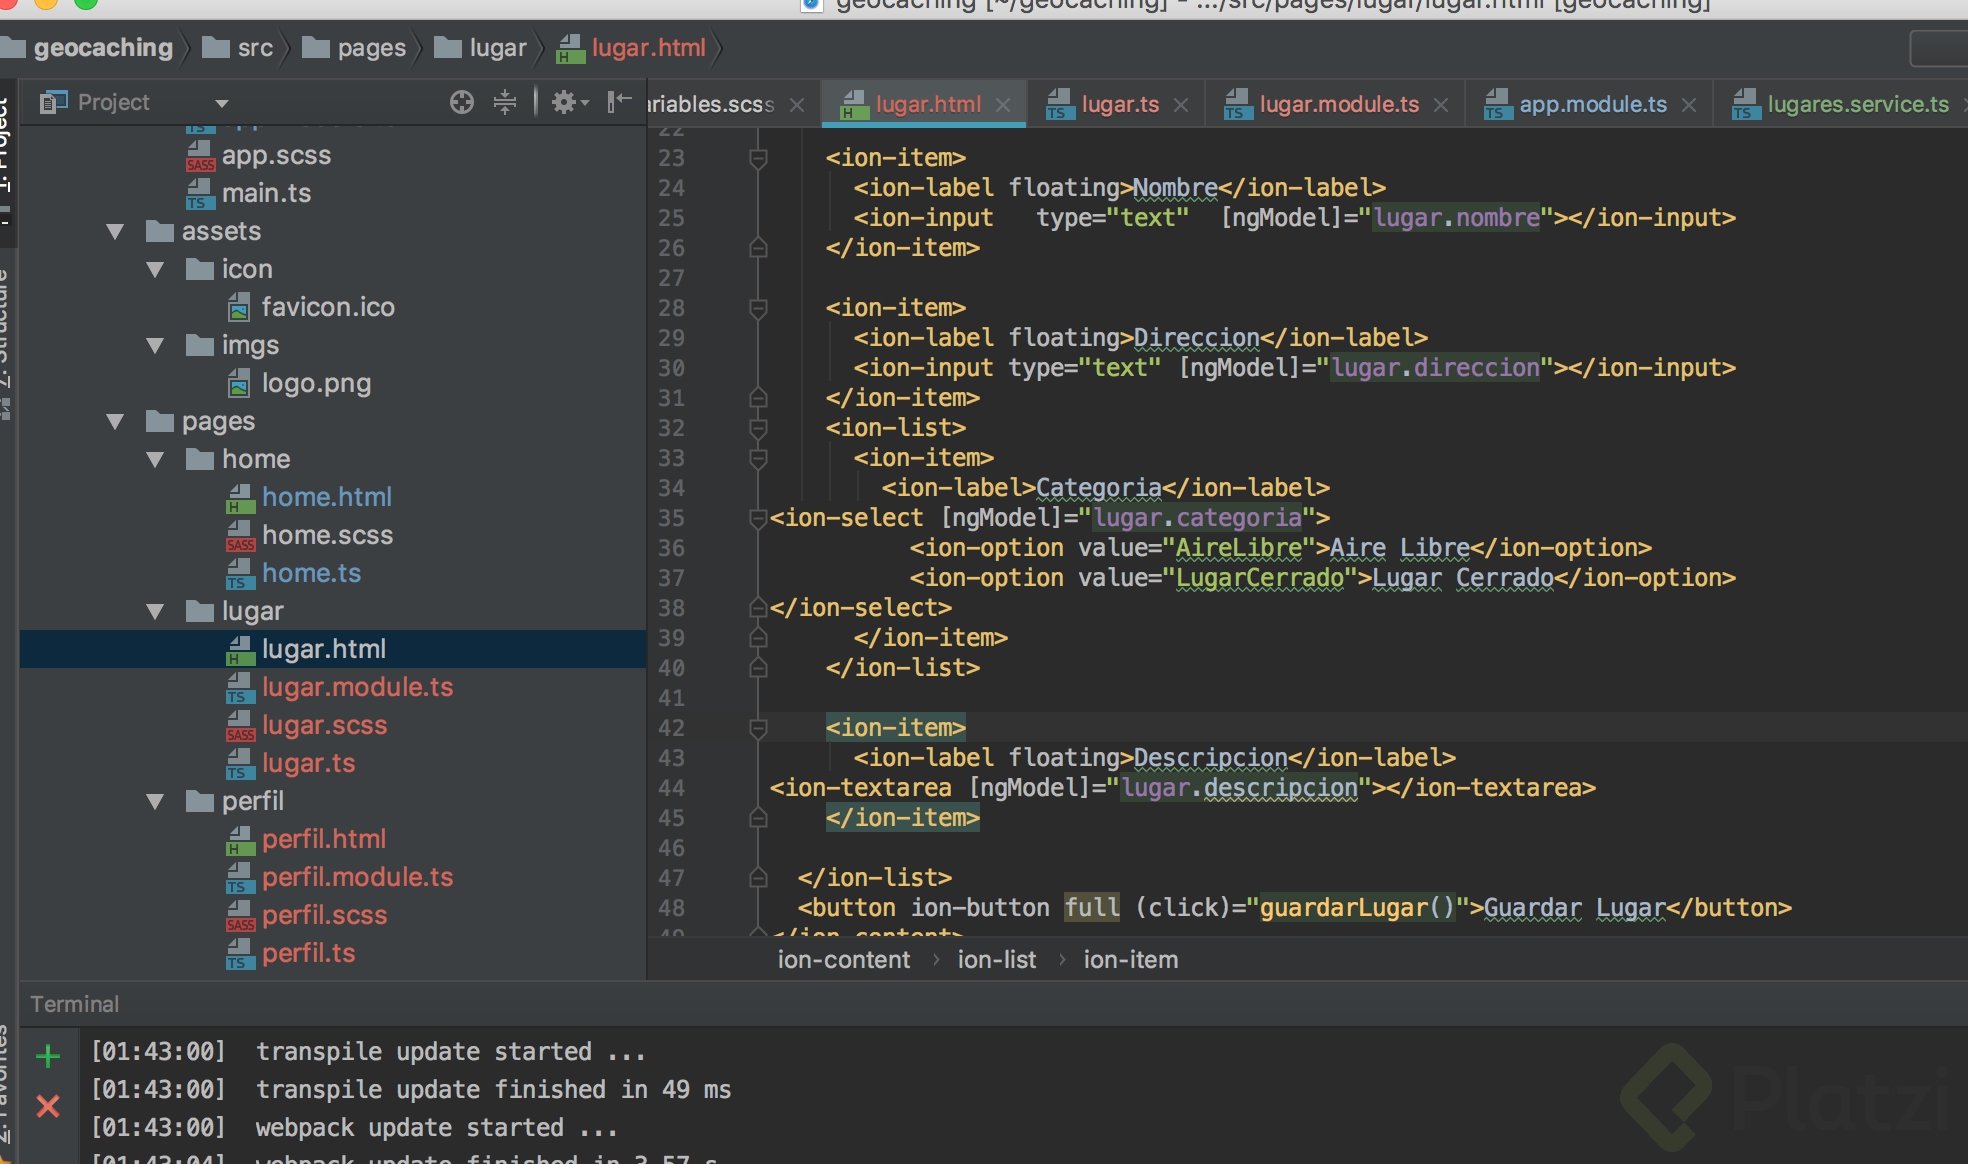Image resolution: width=1968 pixels, height=1164 pixels.
Task: Close the app.module.ts tab
Action: point(1689,105)
